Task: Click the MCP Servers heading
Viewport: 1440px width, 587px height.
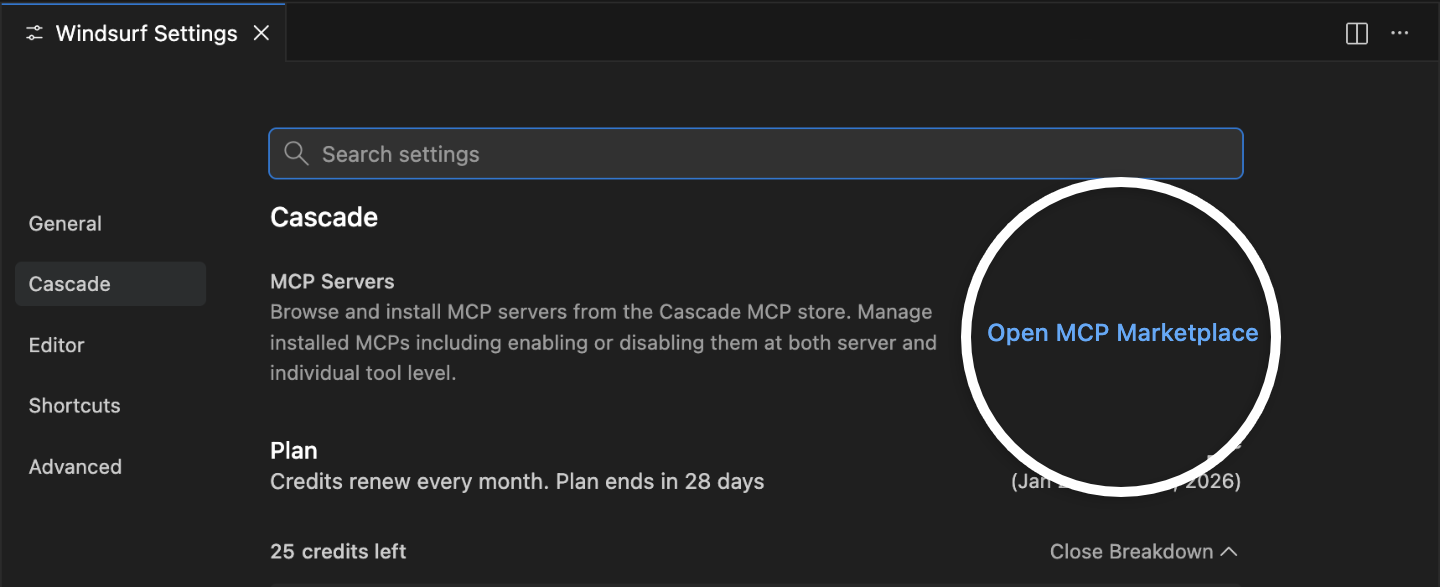Action: pos(332,281)
